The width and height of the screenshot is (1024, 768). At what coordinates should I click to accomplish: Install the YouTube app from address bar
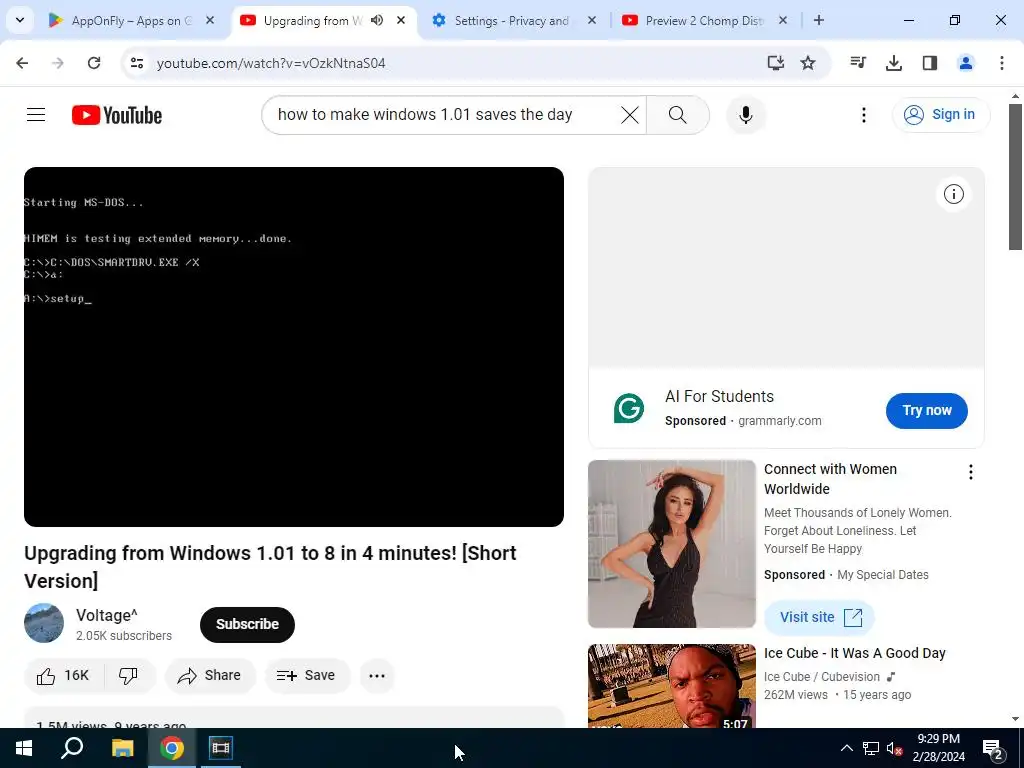[776, 63]
